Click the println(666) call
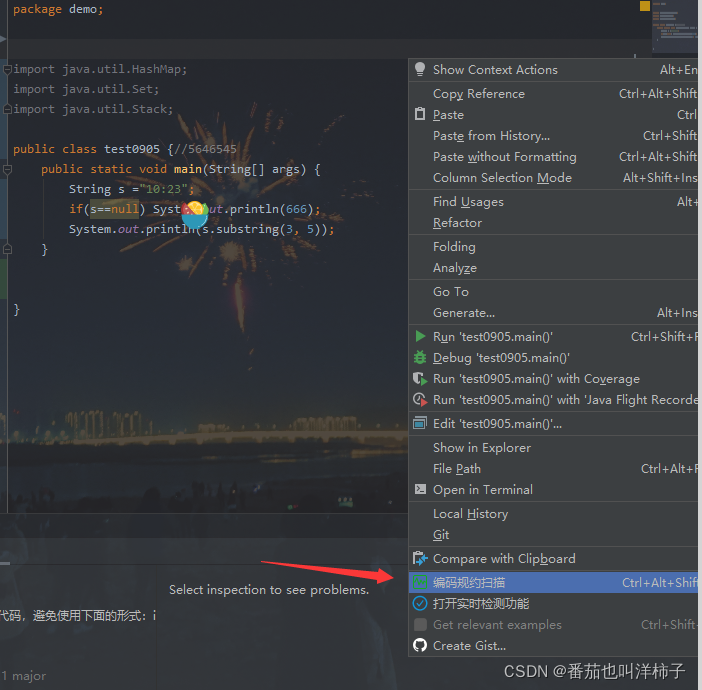Image resolution: width=702 pixels, height=690 pixels. click(271, 209)
